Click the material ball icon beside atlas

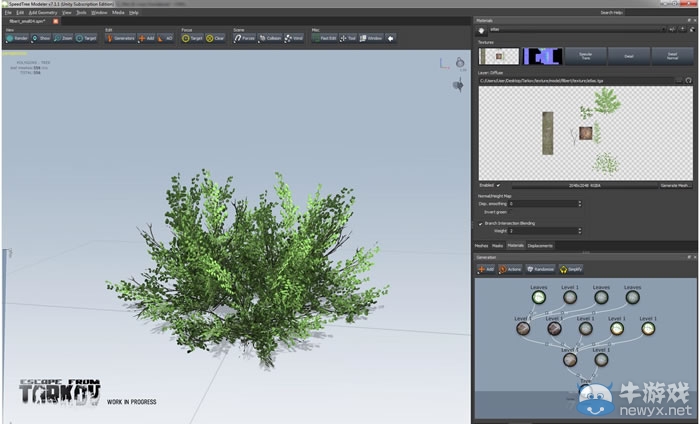click(481, 30)
